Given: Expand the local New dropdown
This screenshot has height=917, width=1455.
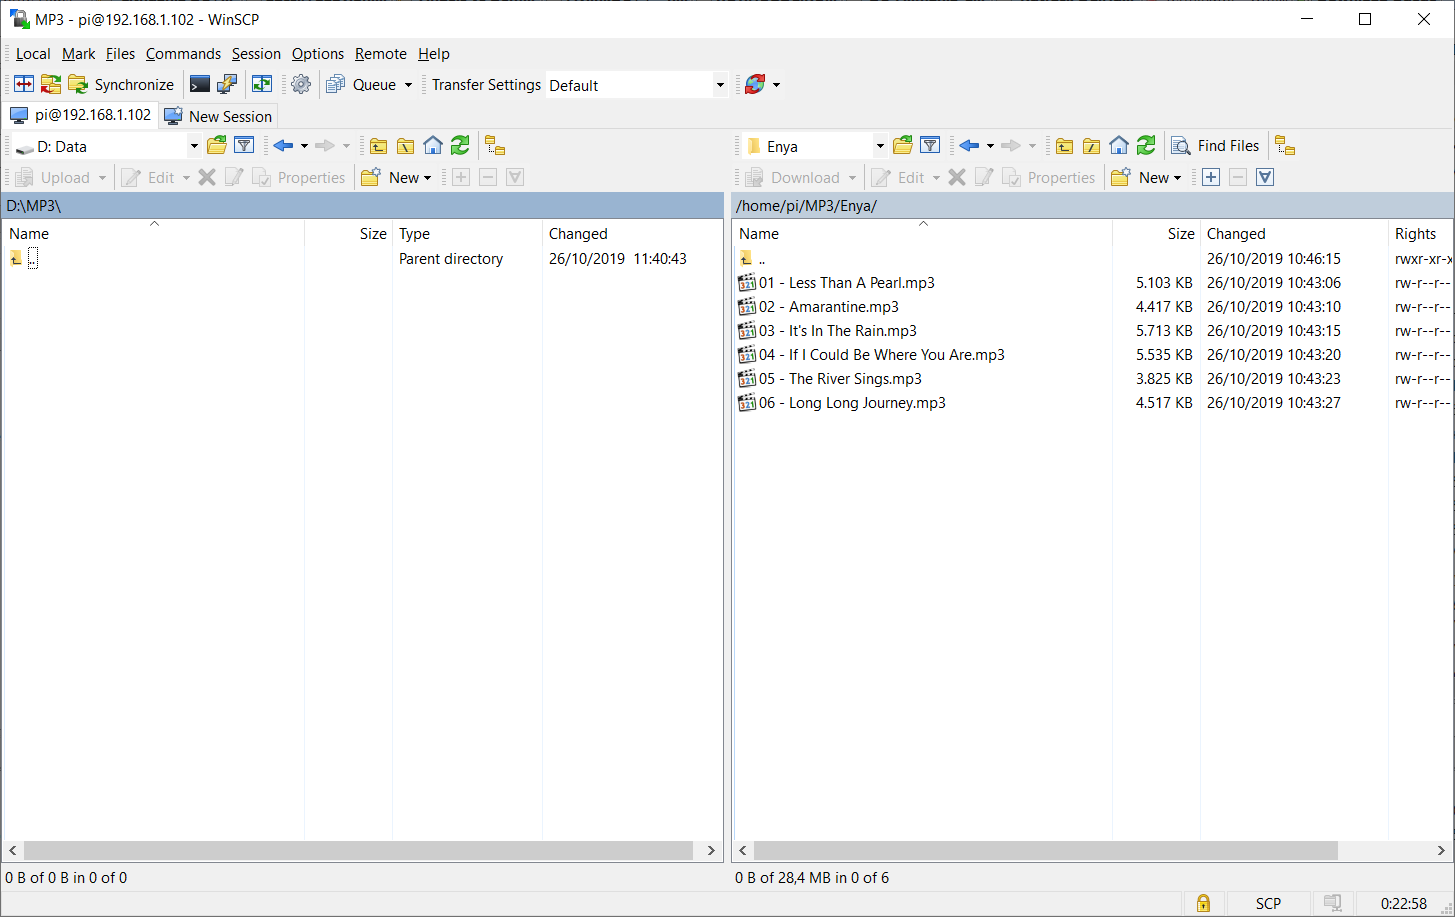Looking at the screenshot, I should click(x=428, y=178).
